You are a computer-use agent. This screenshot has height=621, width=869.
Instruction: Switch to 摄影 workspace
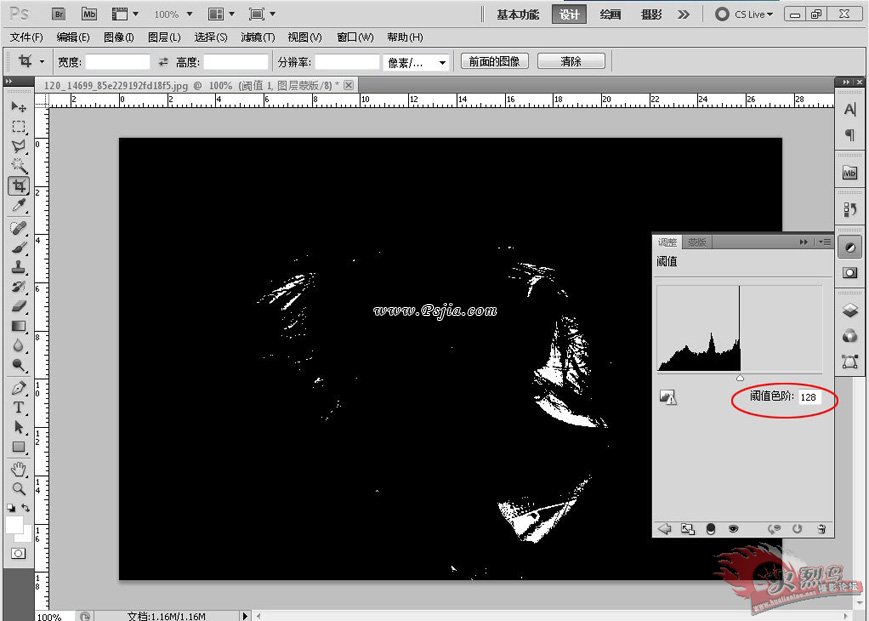(651, 15)
